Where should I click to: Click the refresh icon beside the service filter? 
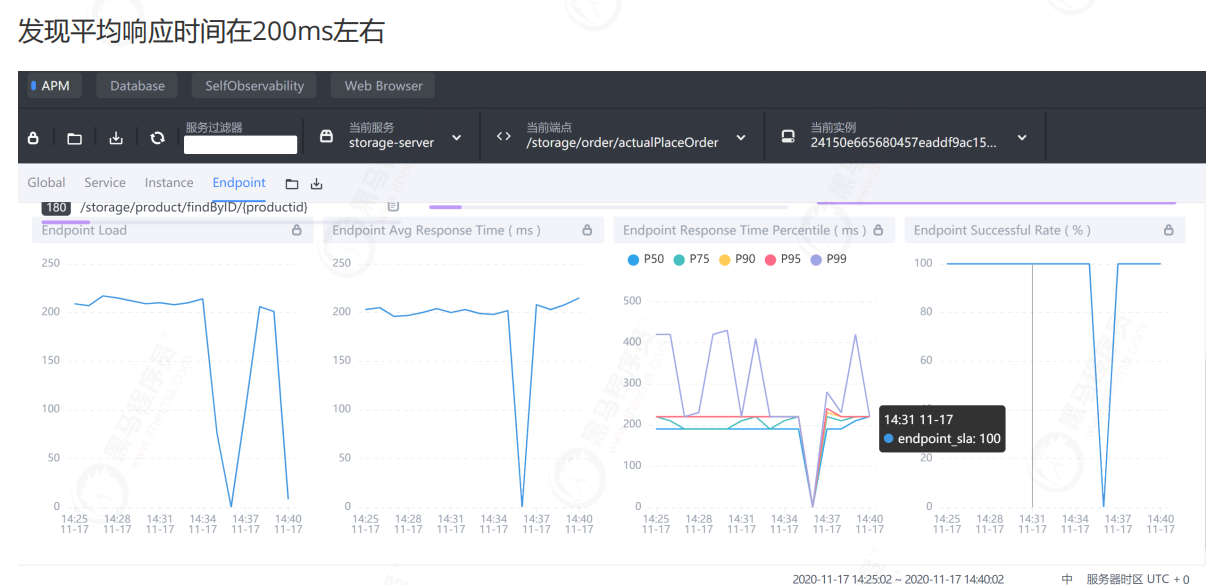(x=157, y=138)
